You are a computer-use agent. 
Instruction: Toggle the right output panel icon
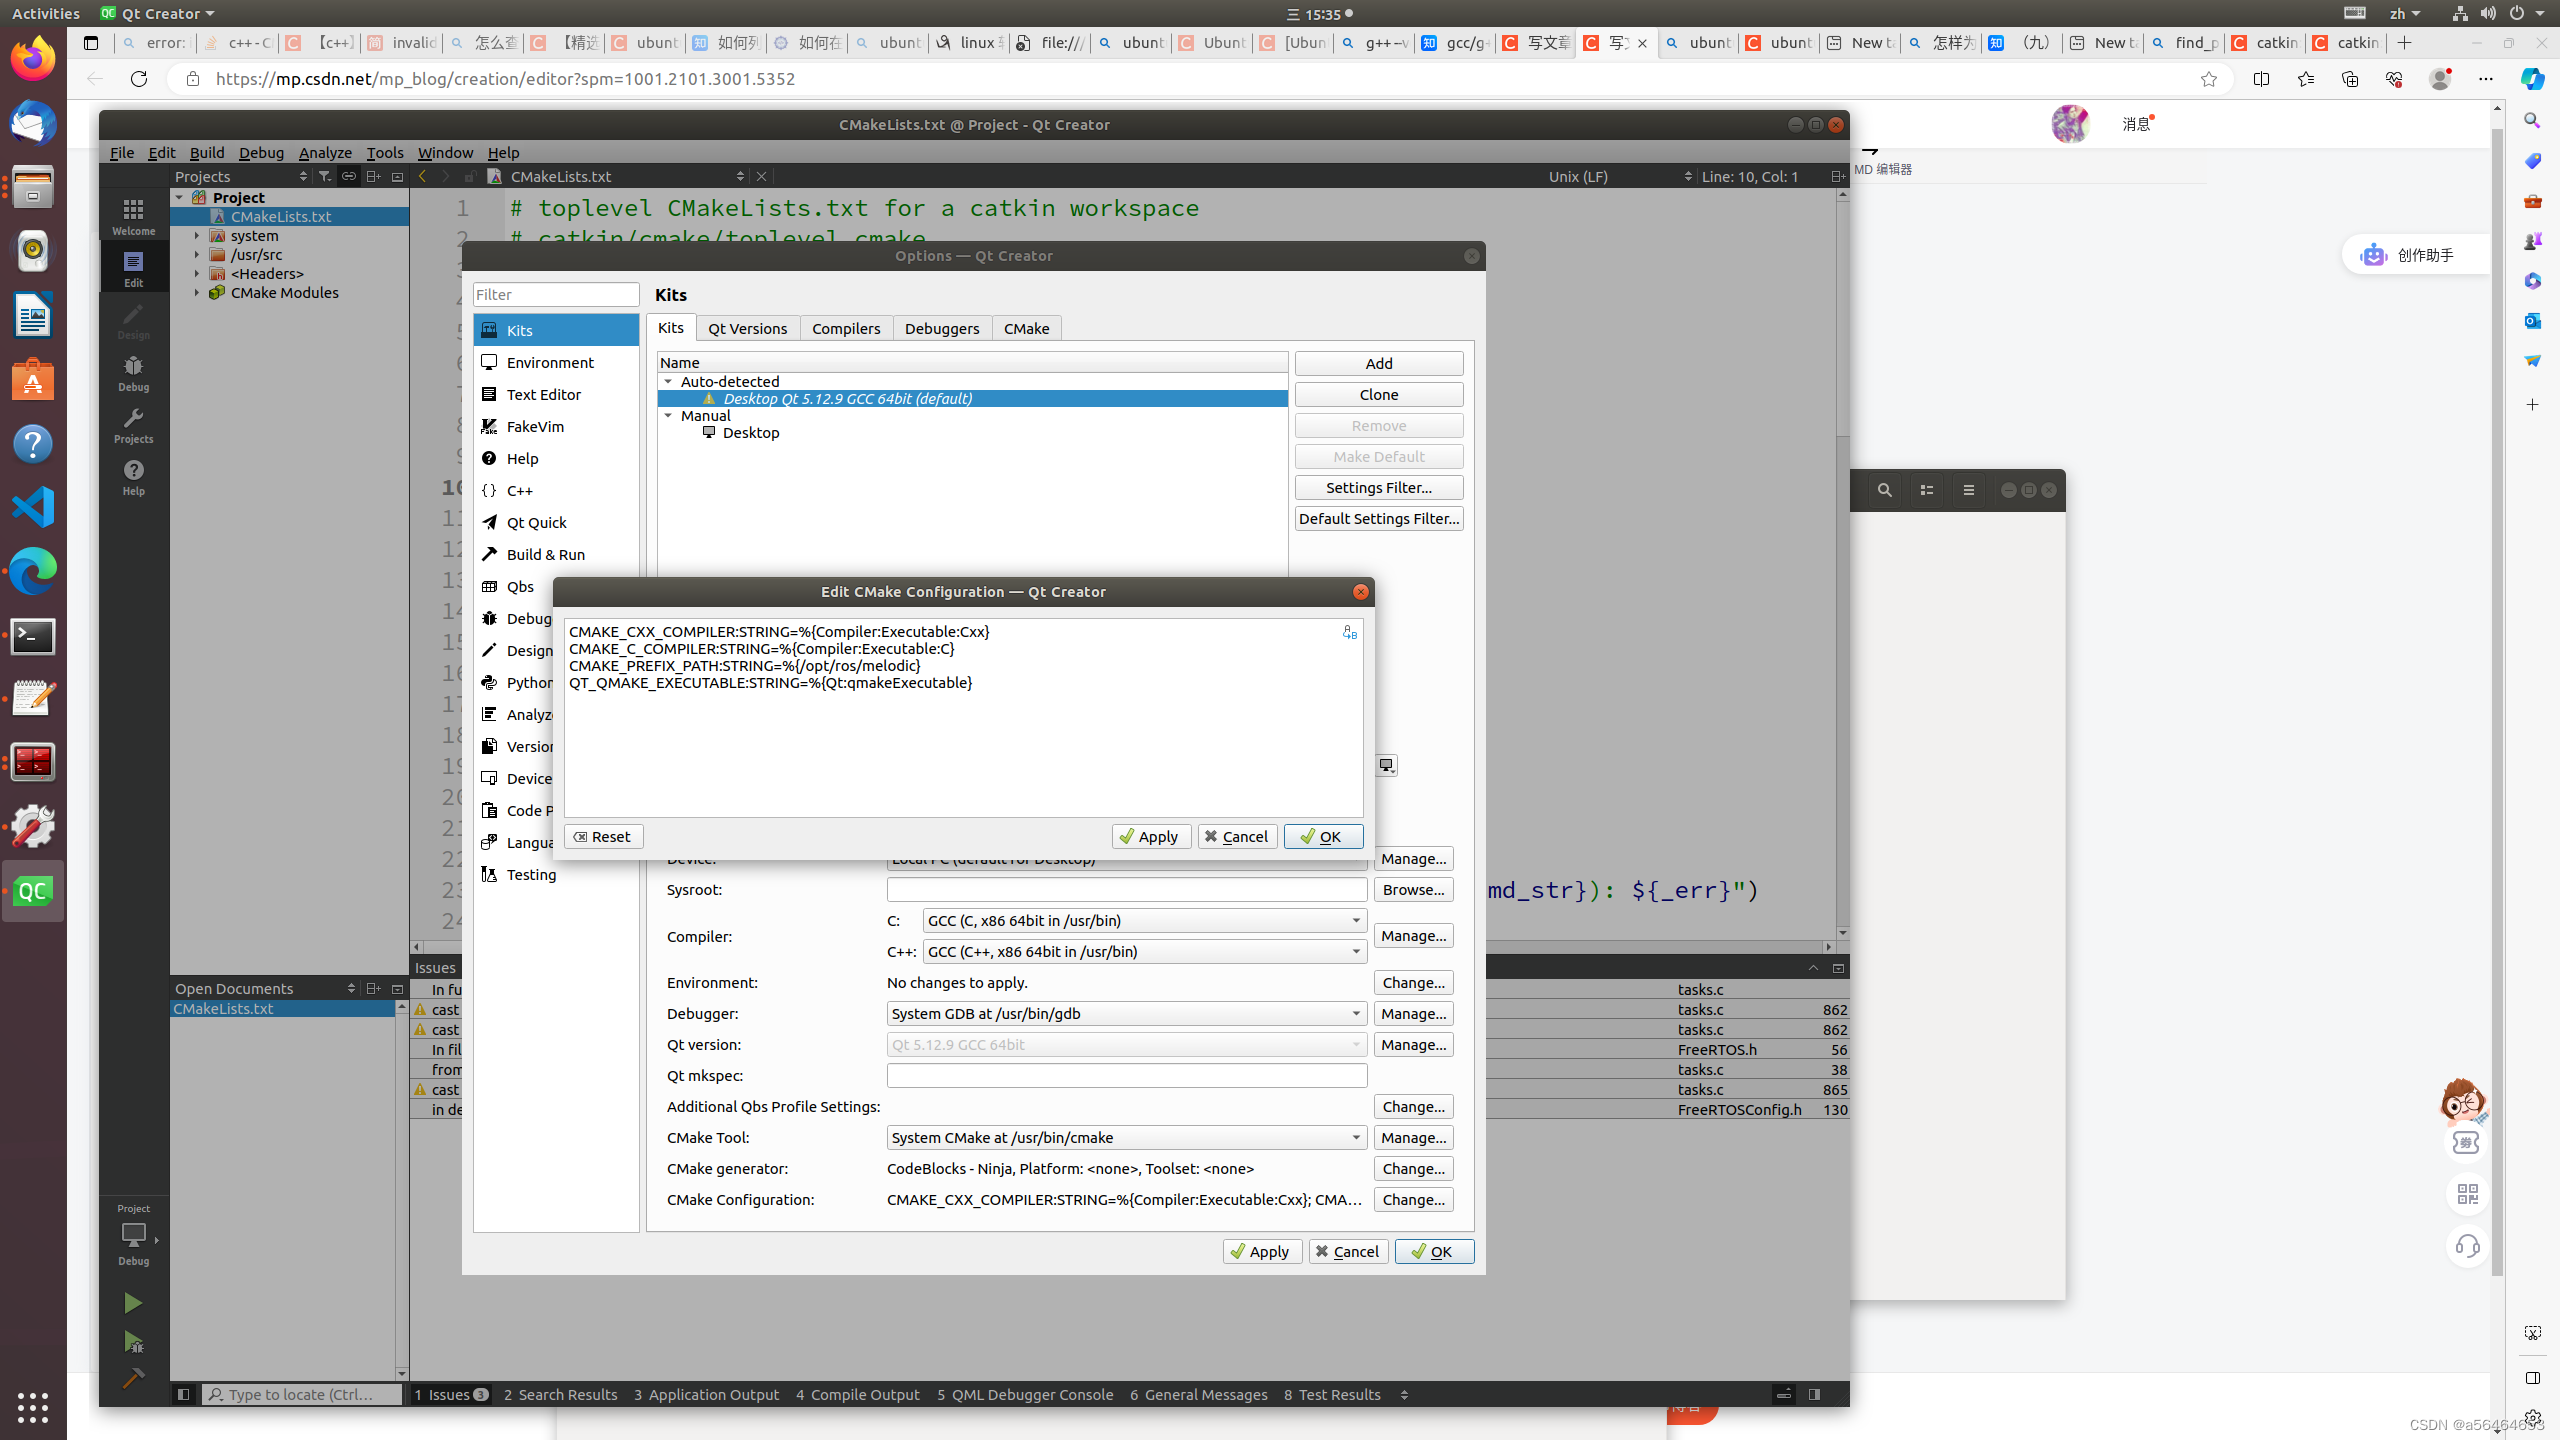(x=1814, y=1394)
